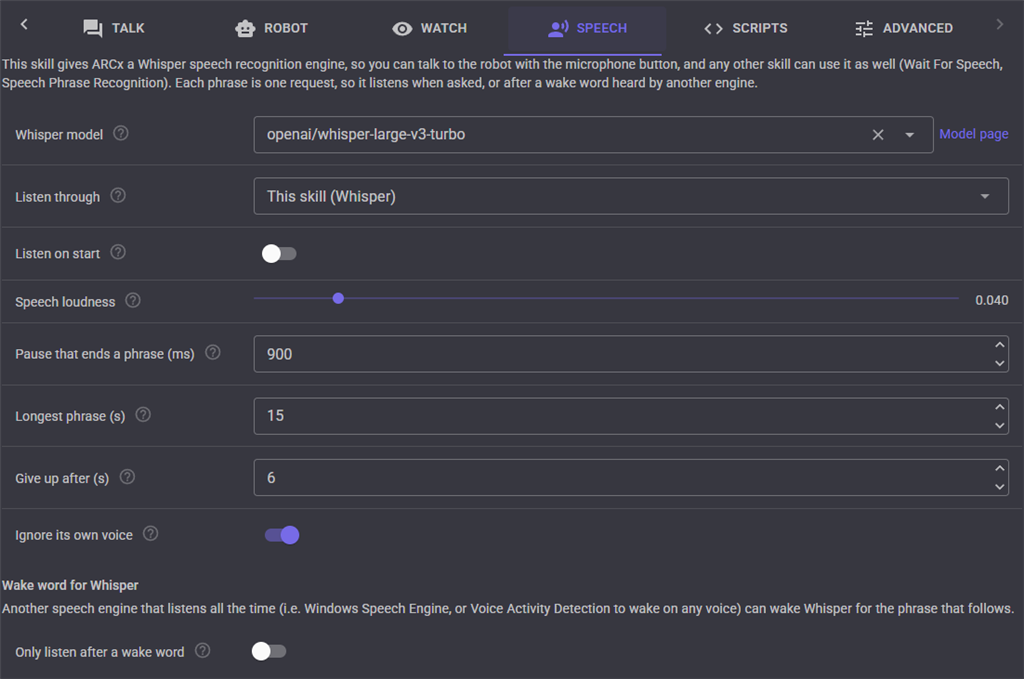Show help for Pause that ends a phrase
The width and height of the screenshot is (1024, 679).
tap(212, 353)
